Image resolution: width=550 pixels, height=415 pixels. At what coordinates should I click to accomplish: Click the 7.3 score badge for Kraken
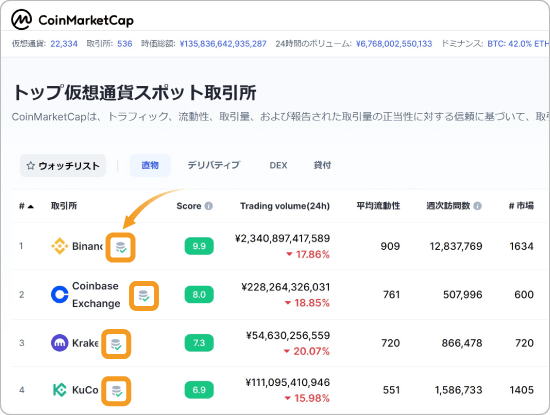[x=199, y=343]
